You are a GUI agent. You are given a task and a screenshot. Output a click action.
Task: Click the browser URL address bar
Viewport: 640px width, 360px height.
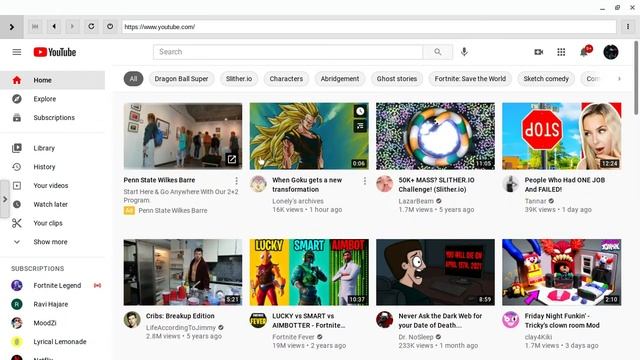click(x=369, y=27)
